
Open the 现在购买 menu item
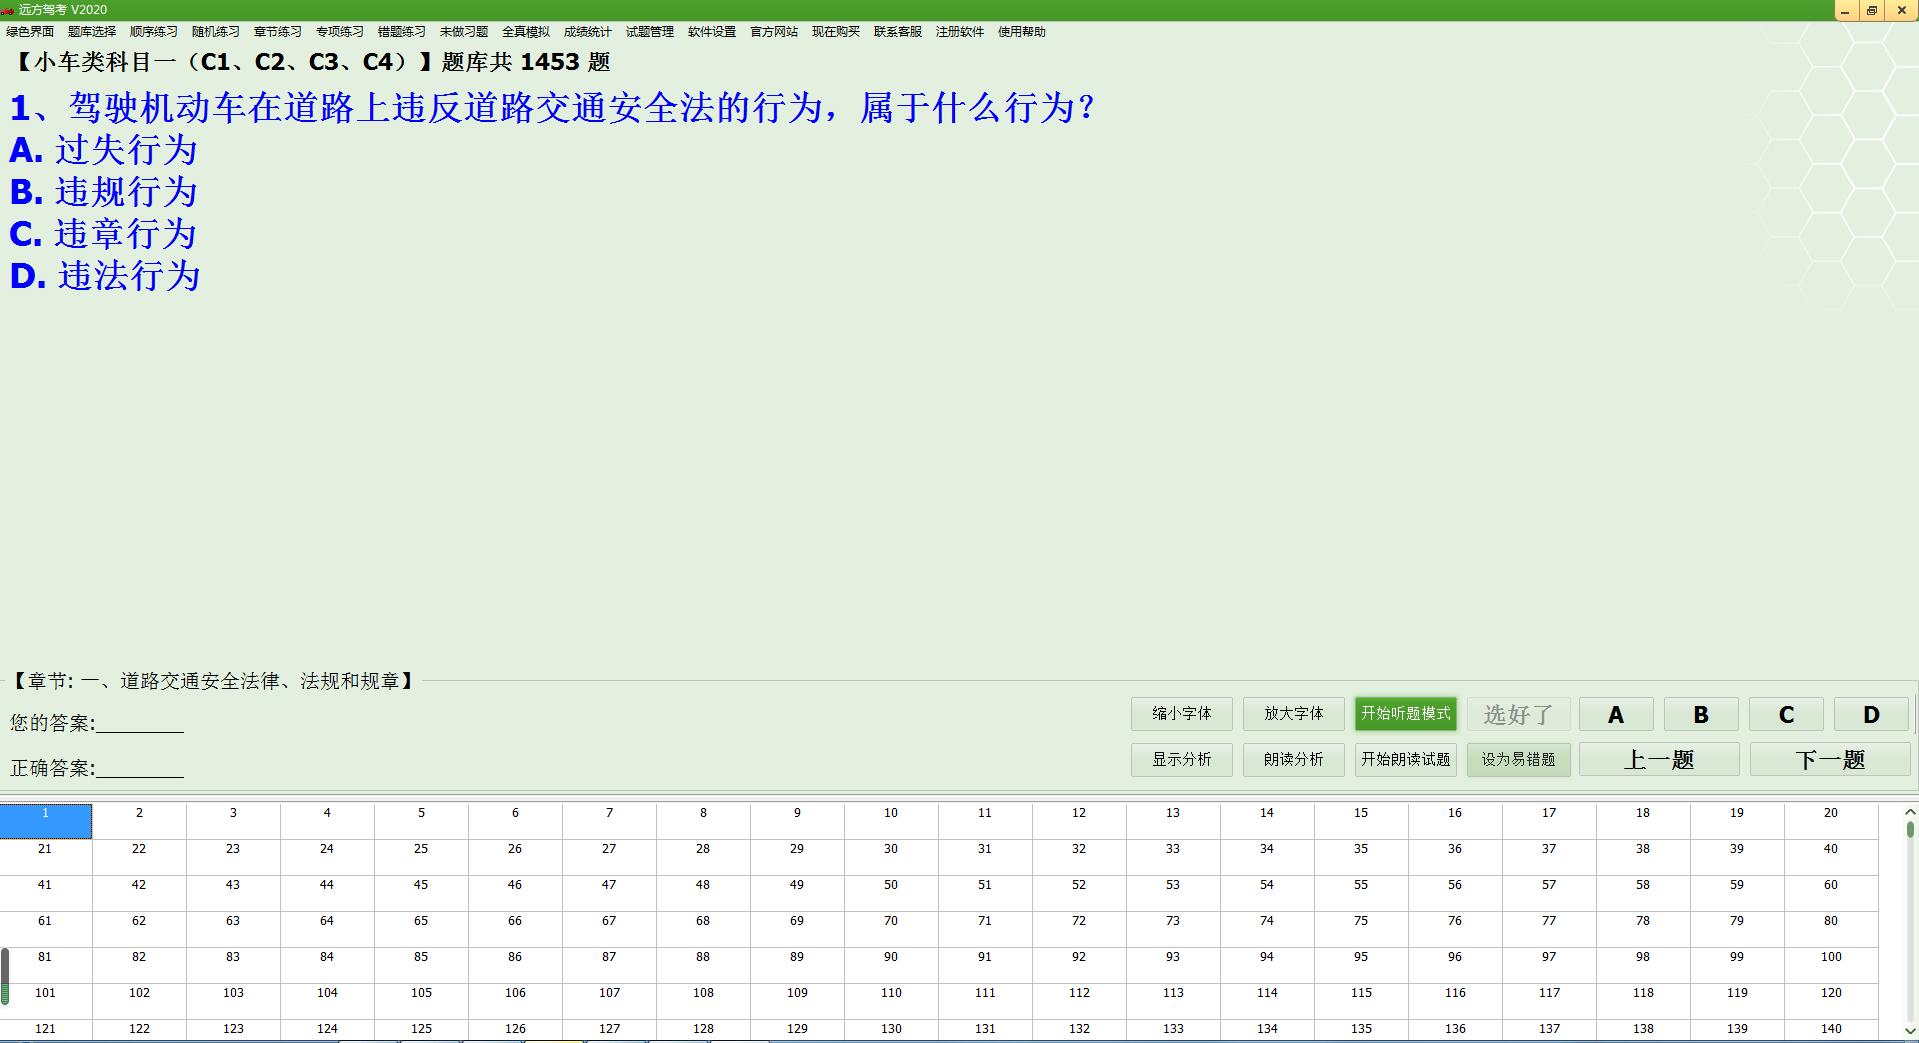point(836,32)
